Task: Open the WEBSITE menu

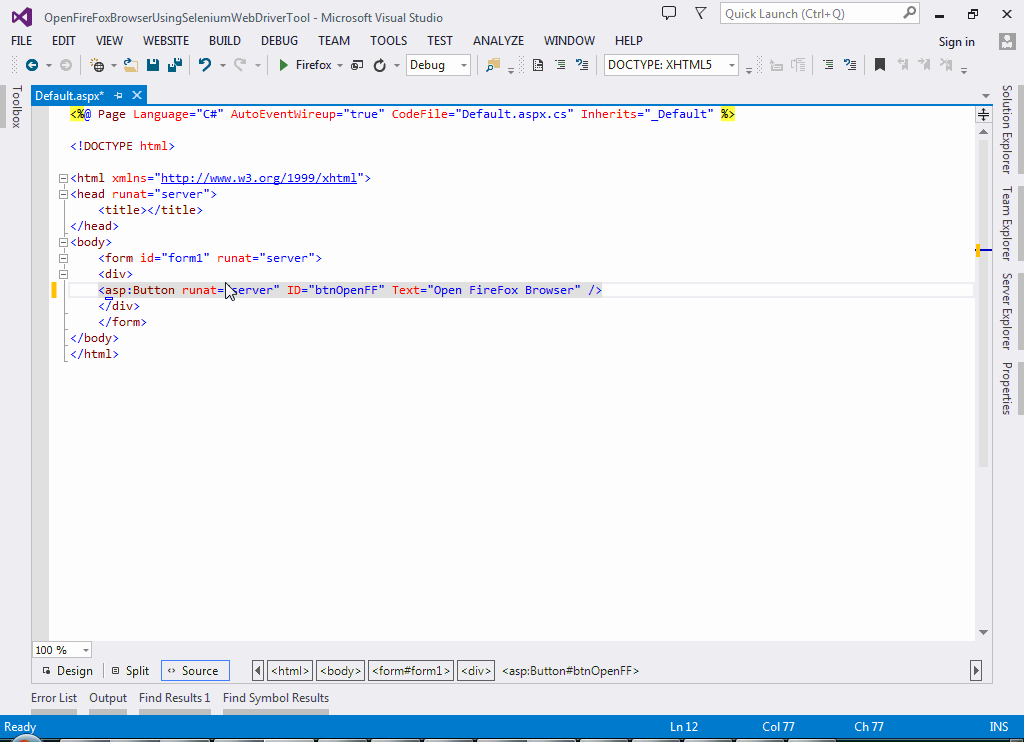Action: coord(166,40)
